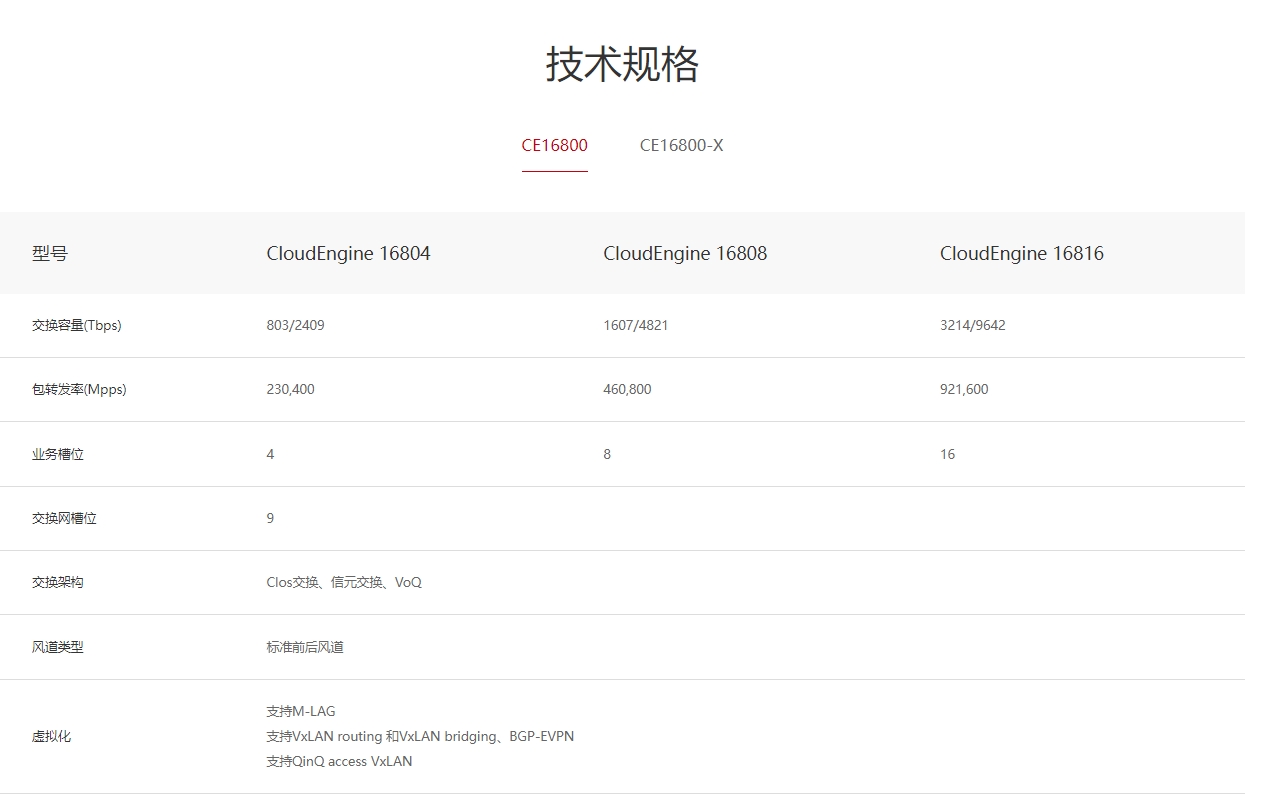Click the 交换容量(Tbps) row label
Viewport: 1264px width, 798px height.
click(x=76, y=326)
